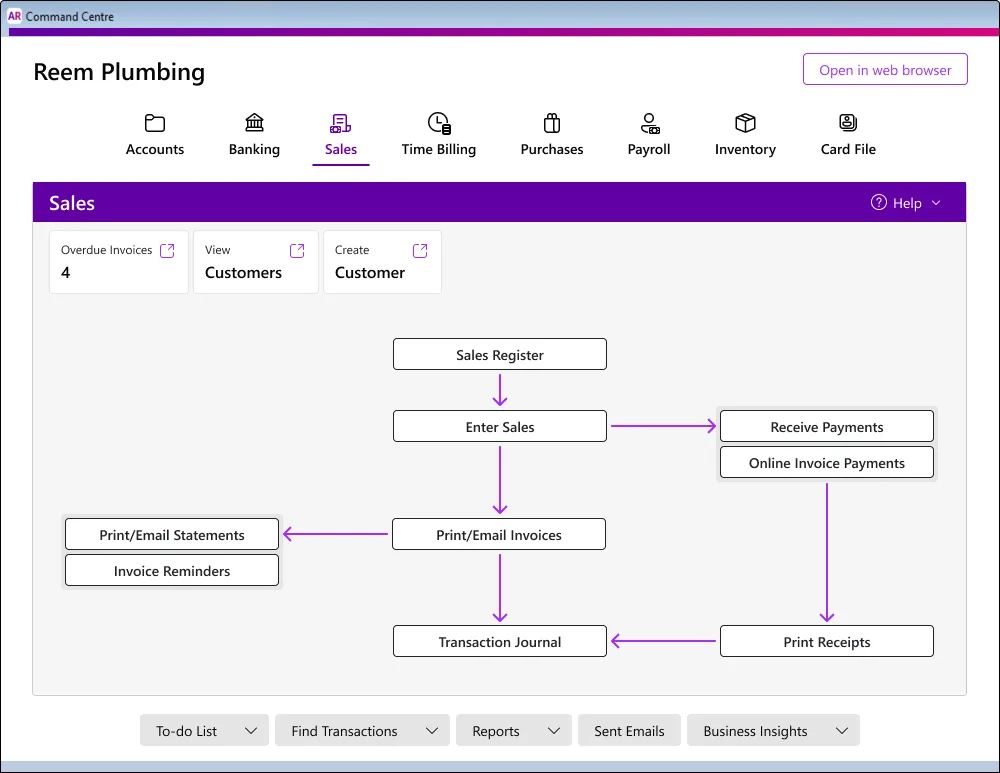Open Online Invoice Payments

(x=827, y=462)
